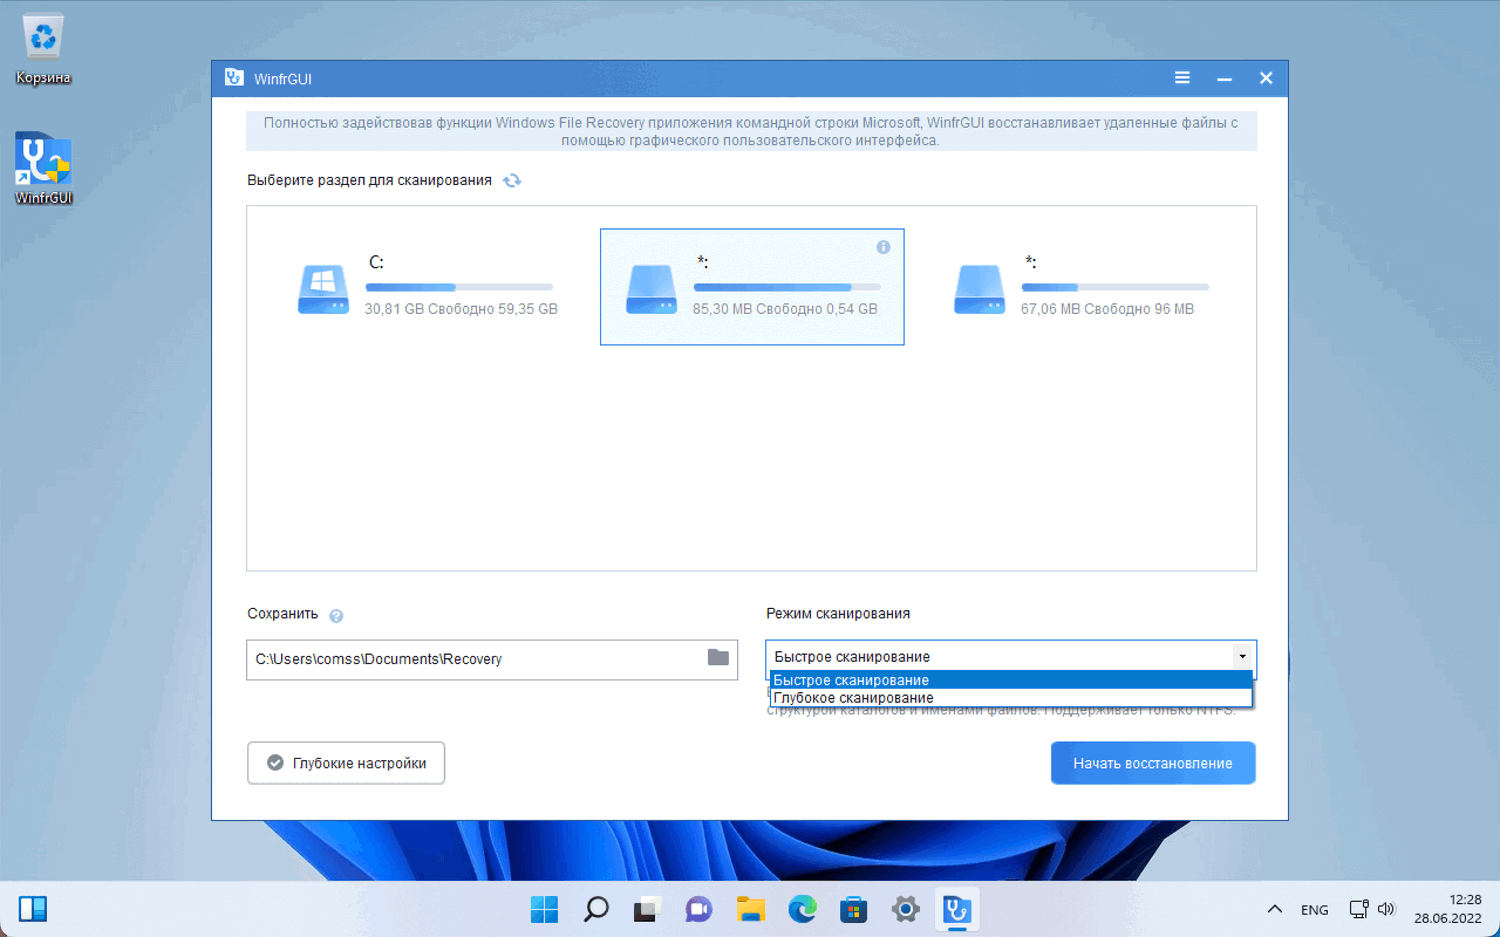
Task: Click Начать восстановление to start recovery
Action: click(x=1153, y=763)
